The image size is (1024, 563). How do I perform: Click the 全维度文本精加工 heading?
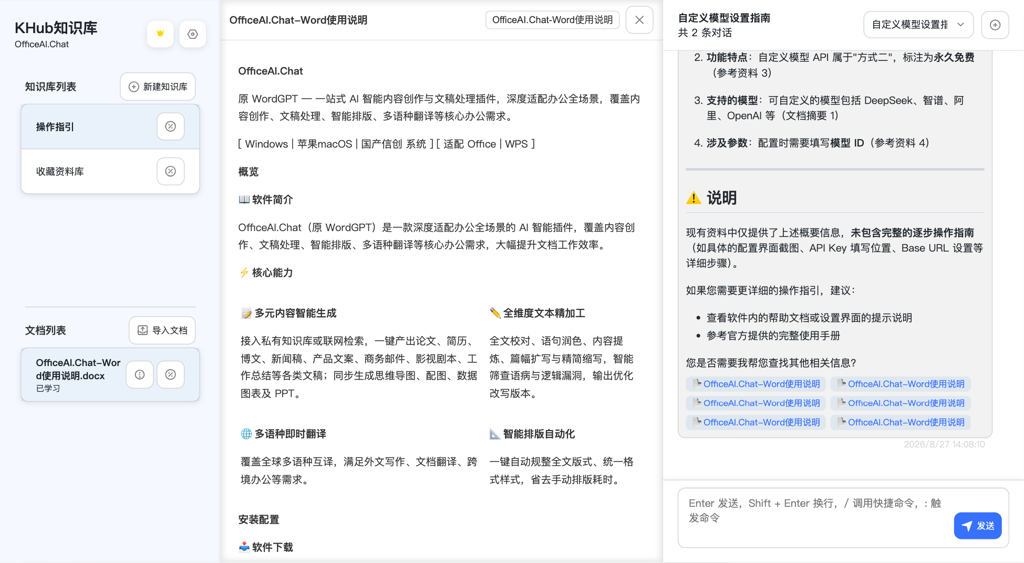coord(537,314)
